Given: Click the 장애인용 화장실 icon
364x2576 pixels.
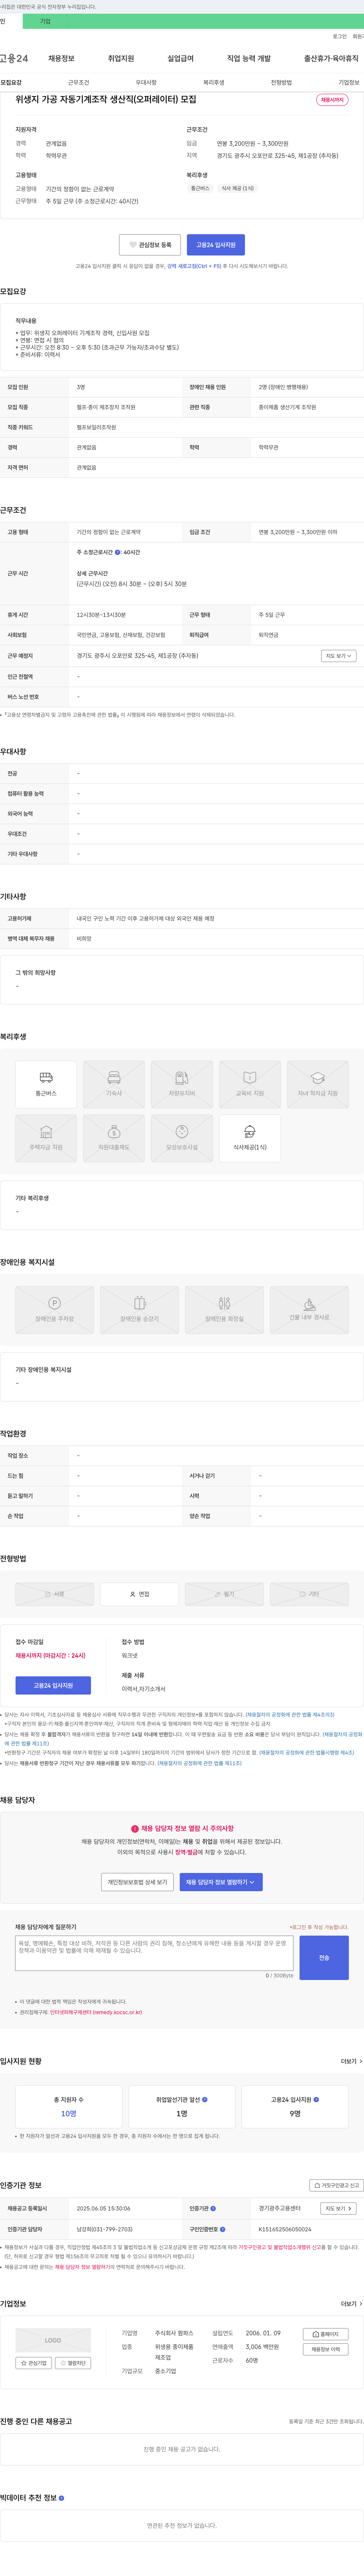Looking at the screenshot, I should pos(225,1310).
